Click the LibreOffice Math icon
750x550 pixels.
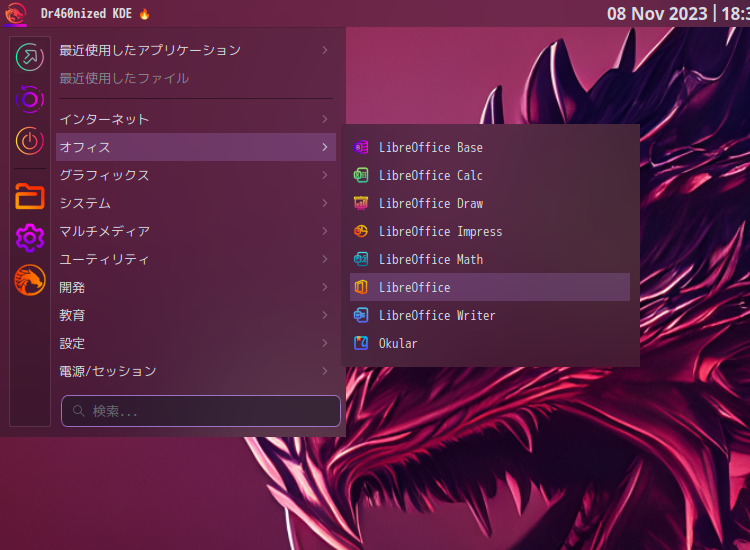361,259
